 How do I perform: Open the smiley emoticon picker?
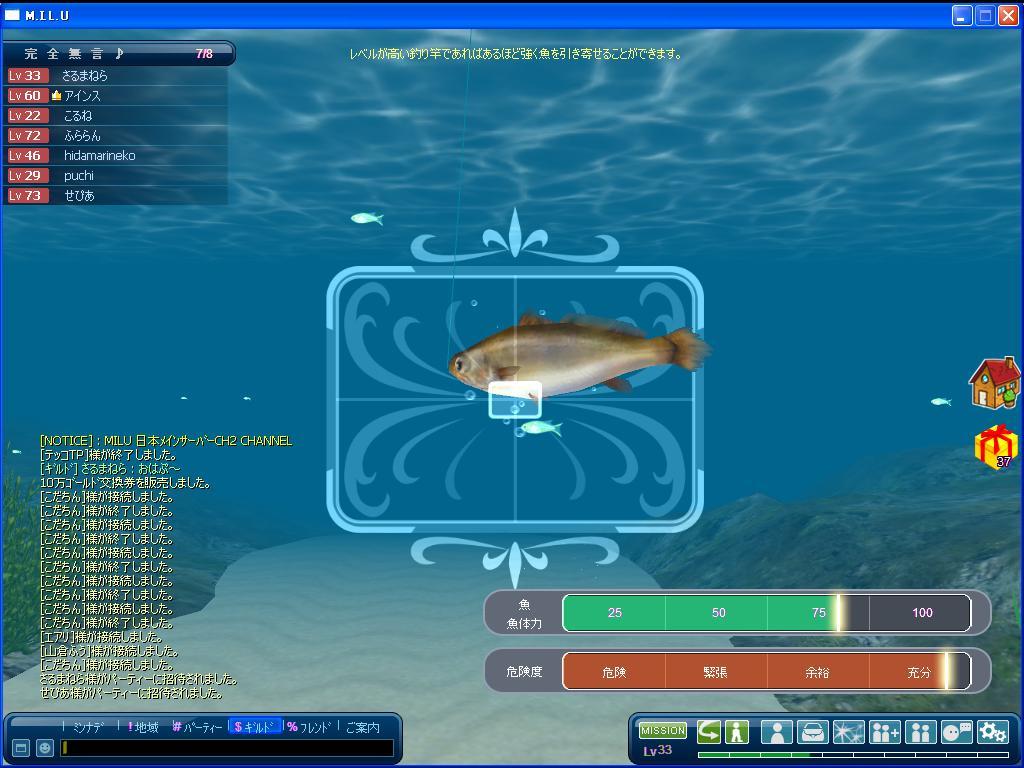coord(44,748)
